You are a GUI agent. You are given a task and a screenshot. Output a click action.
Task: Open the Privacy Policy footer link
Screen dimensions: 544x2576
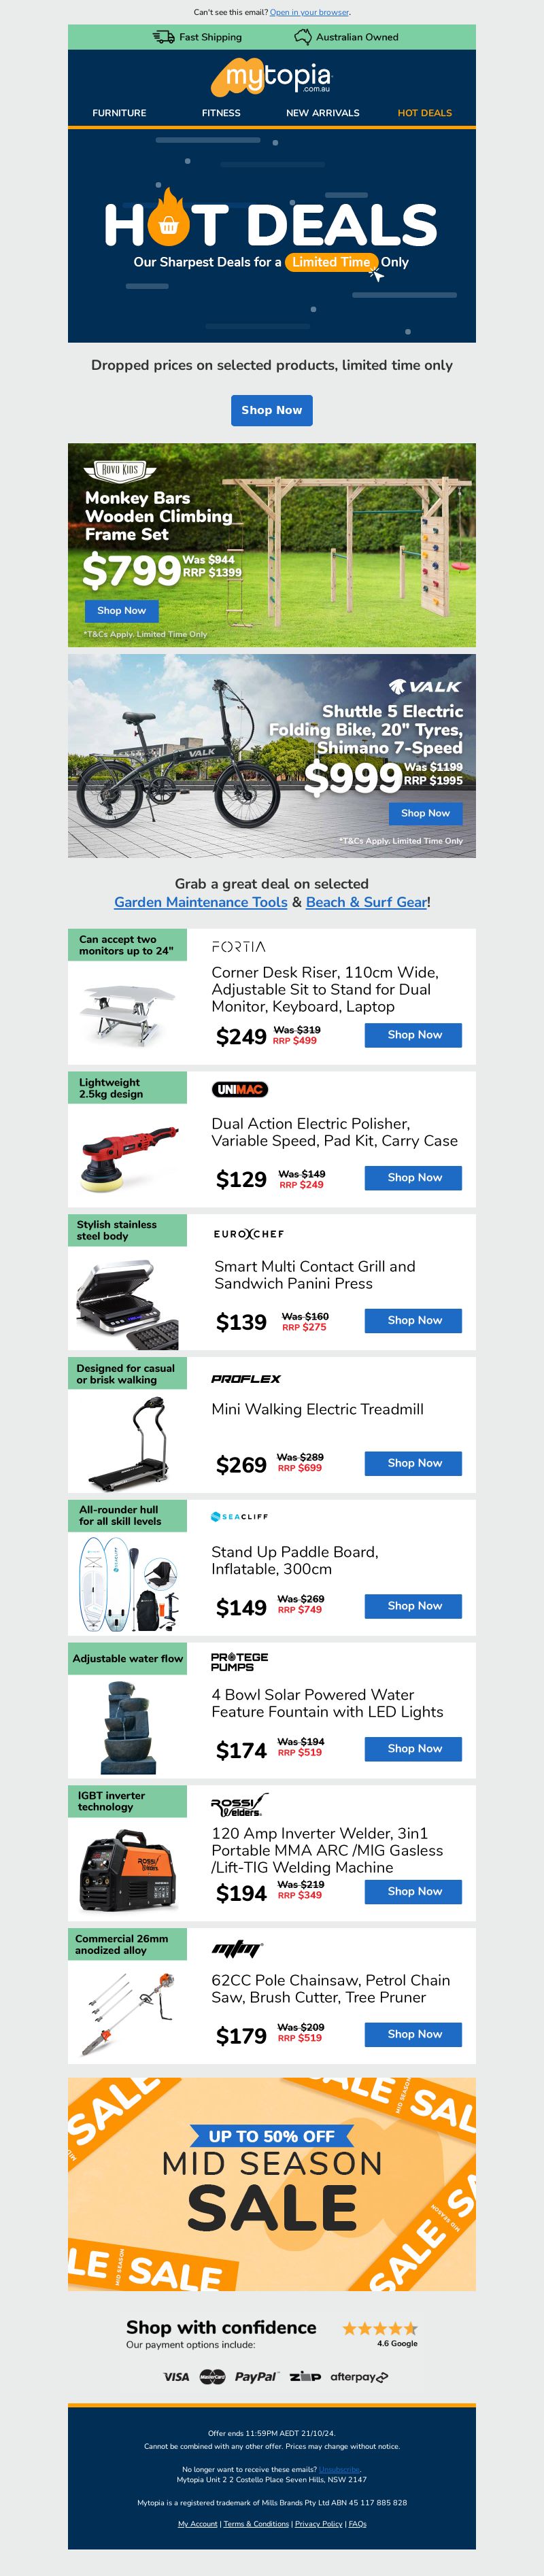coord(318,2524)
